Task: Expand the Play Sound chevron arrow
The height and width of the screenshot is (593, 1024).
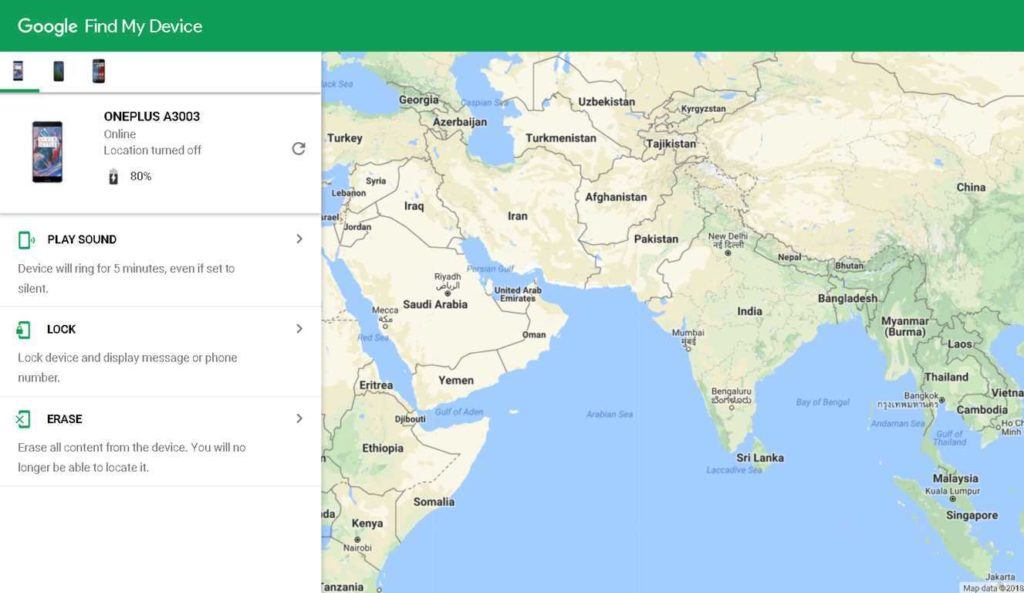Action: point(299,239)
